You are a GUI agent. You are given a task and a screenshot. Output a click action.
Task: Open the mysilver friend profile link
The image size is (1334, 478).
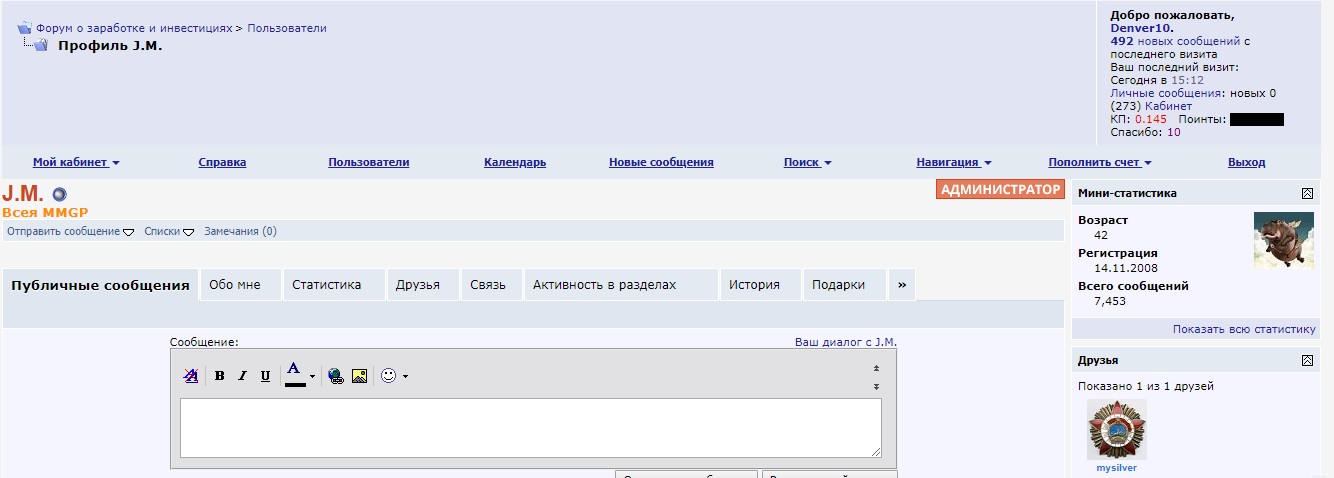click(x=1117, y=468)
